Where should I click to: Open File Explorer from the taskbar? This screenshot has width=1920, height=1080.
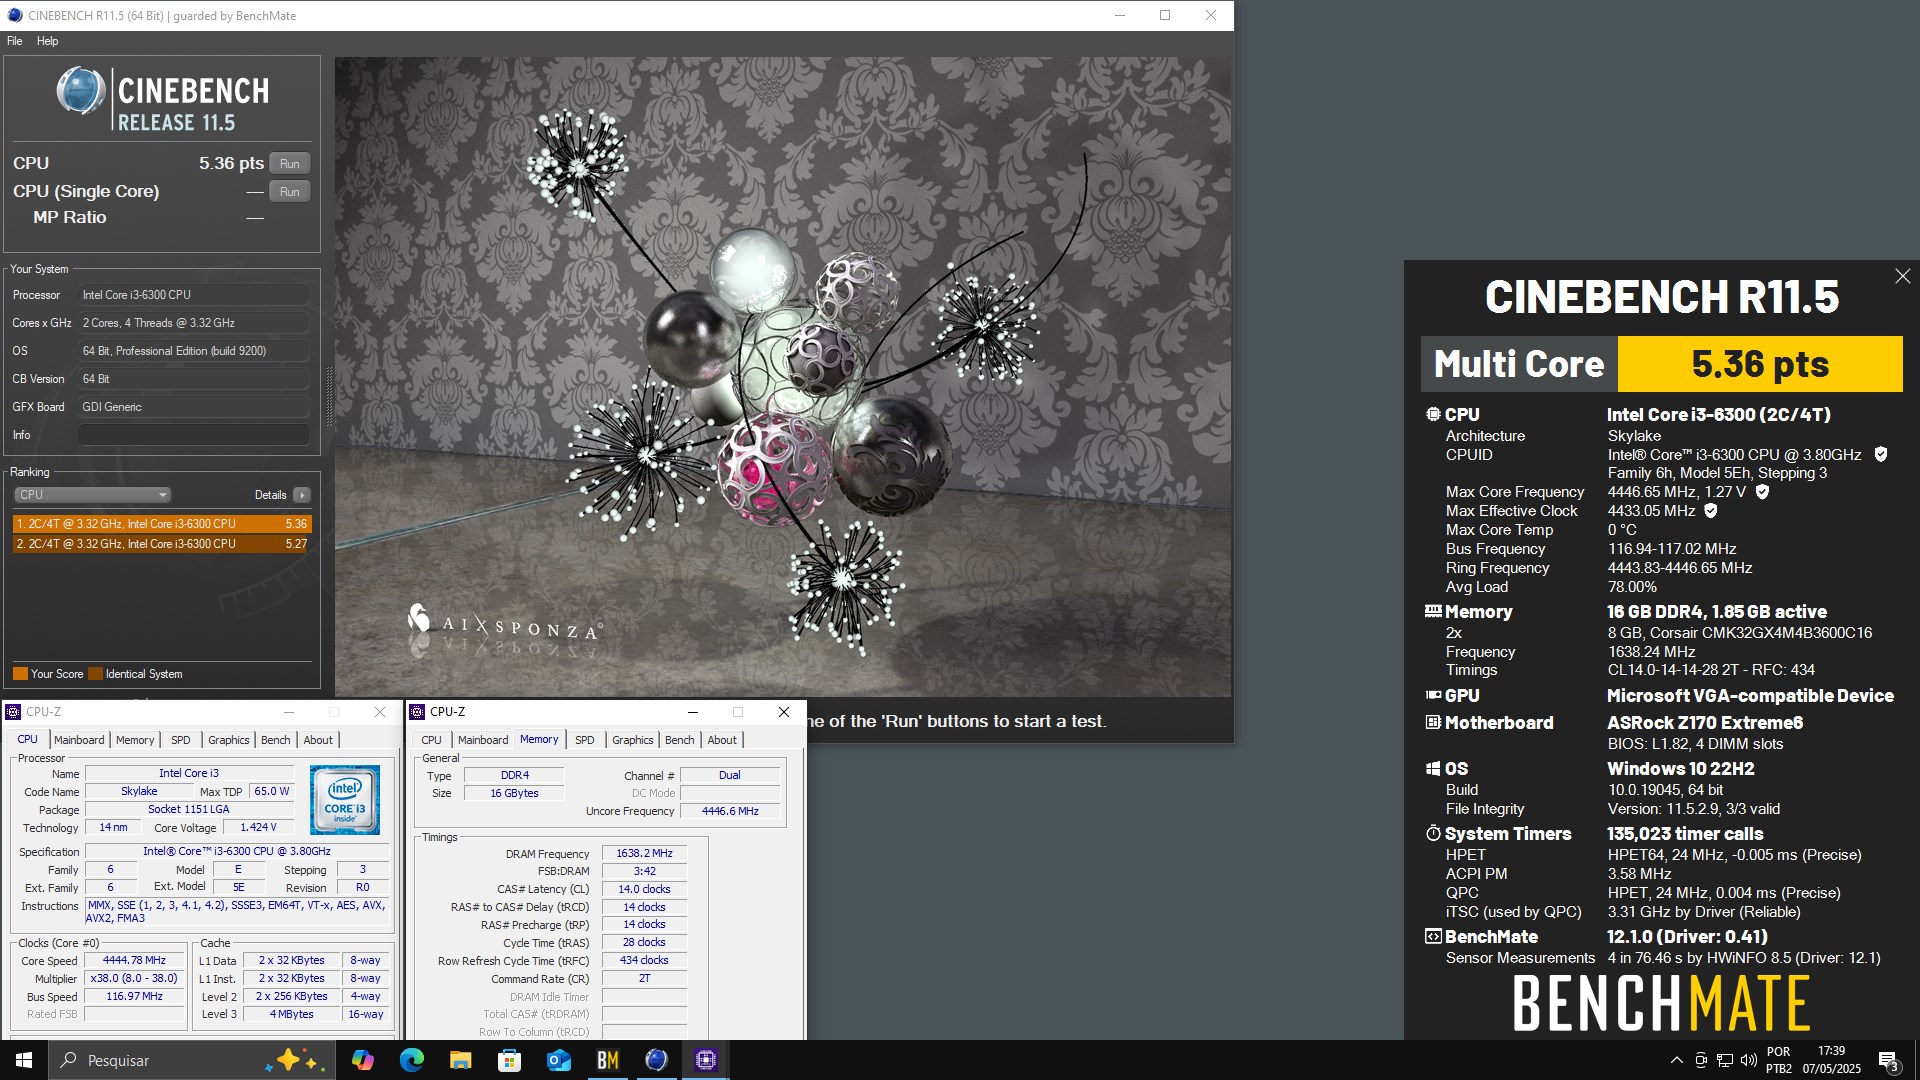click(x=460, y=1060)
